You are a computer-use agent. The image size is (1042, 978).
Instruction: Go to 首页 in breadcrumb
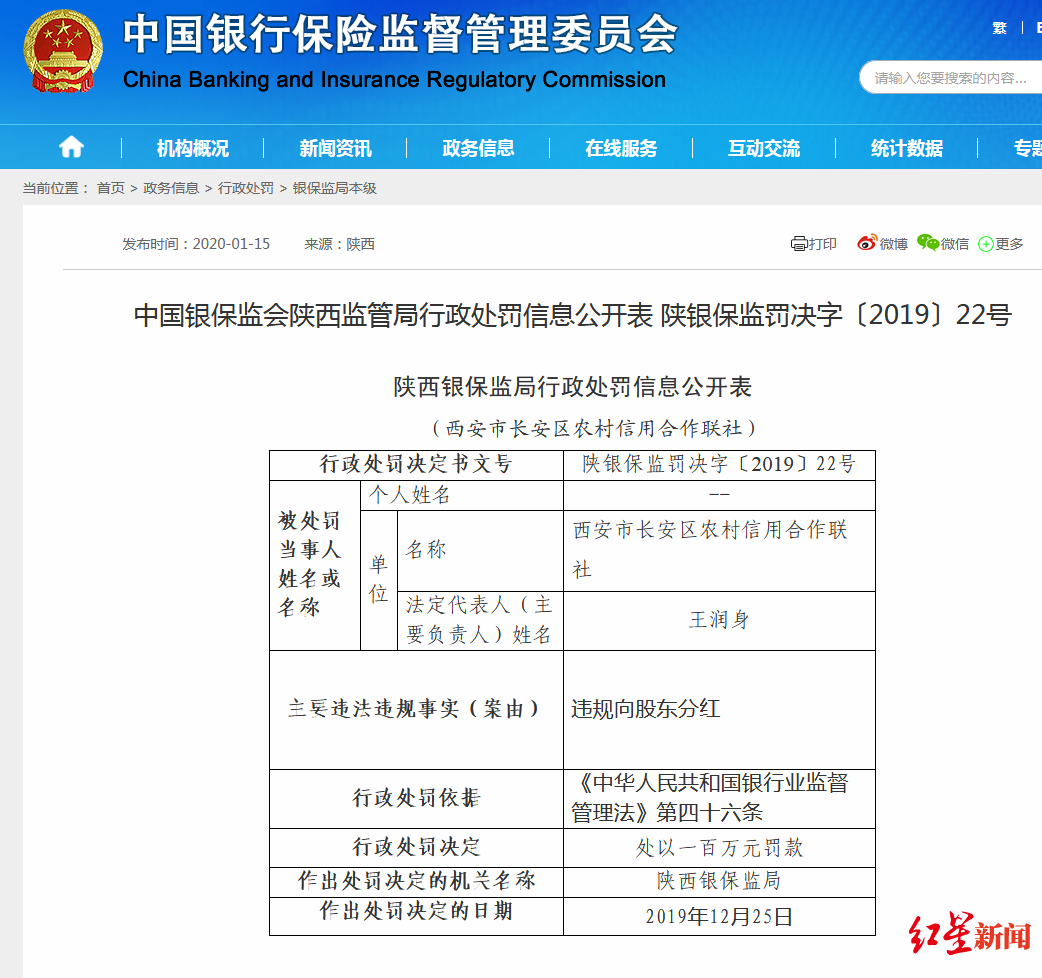point(110,188)
